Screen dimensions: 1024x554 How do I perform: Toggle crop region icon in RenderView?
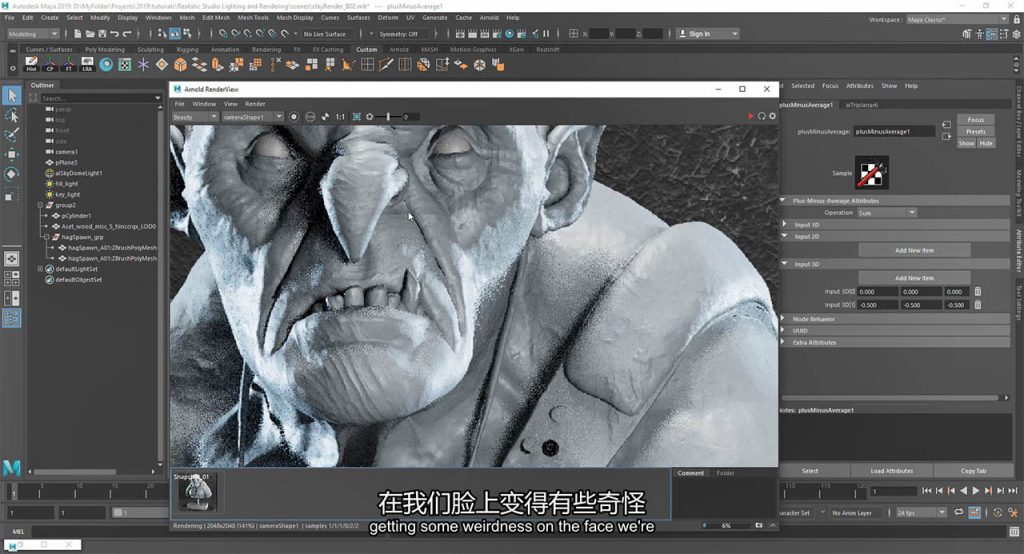coord(357,117)
